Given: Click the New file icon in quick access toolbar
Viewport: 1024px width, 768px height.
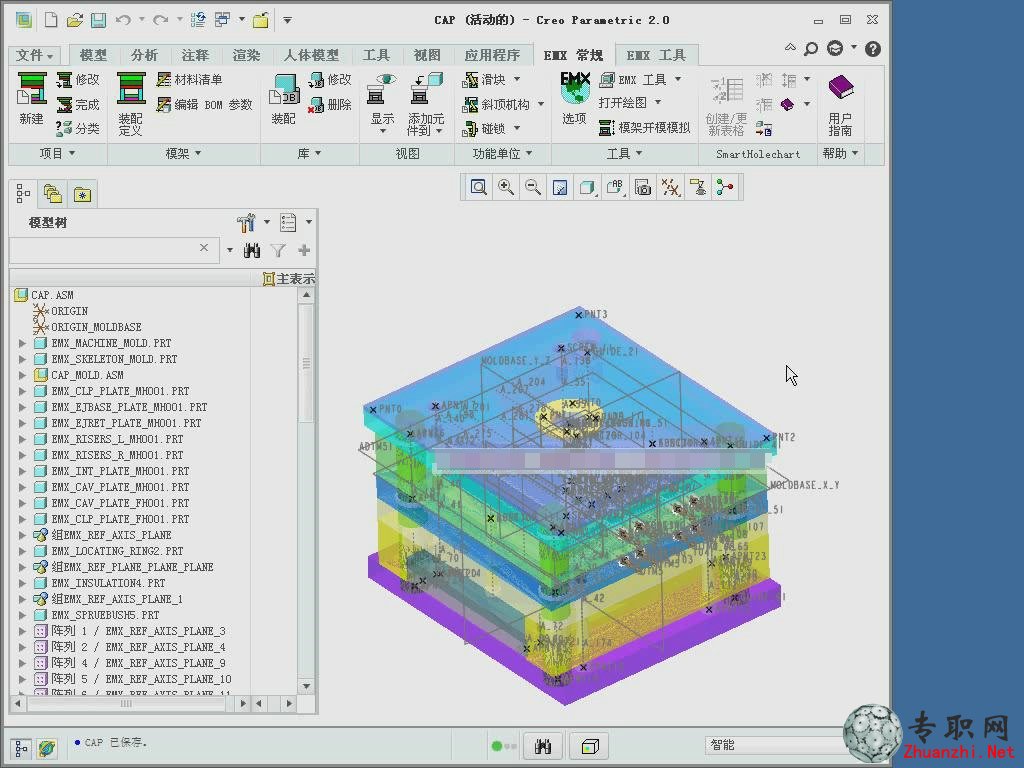Looking at the screenshot, I should pyautogui.click(x=51, y=20).
